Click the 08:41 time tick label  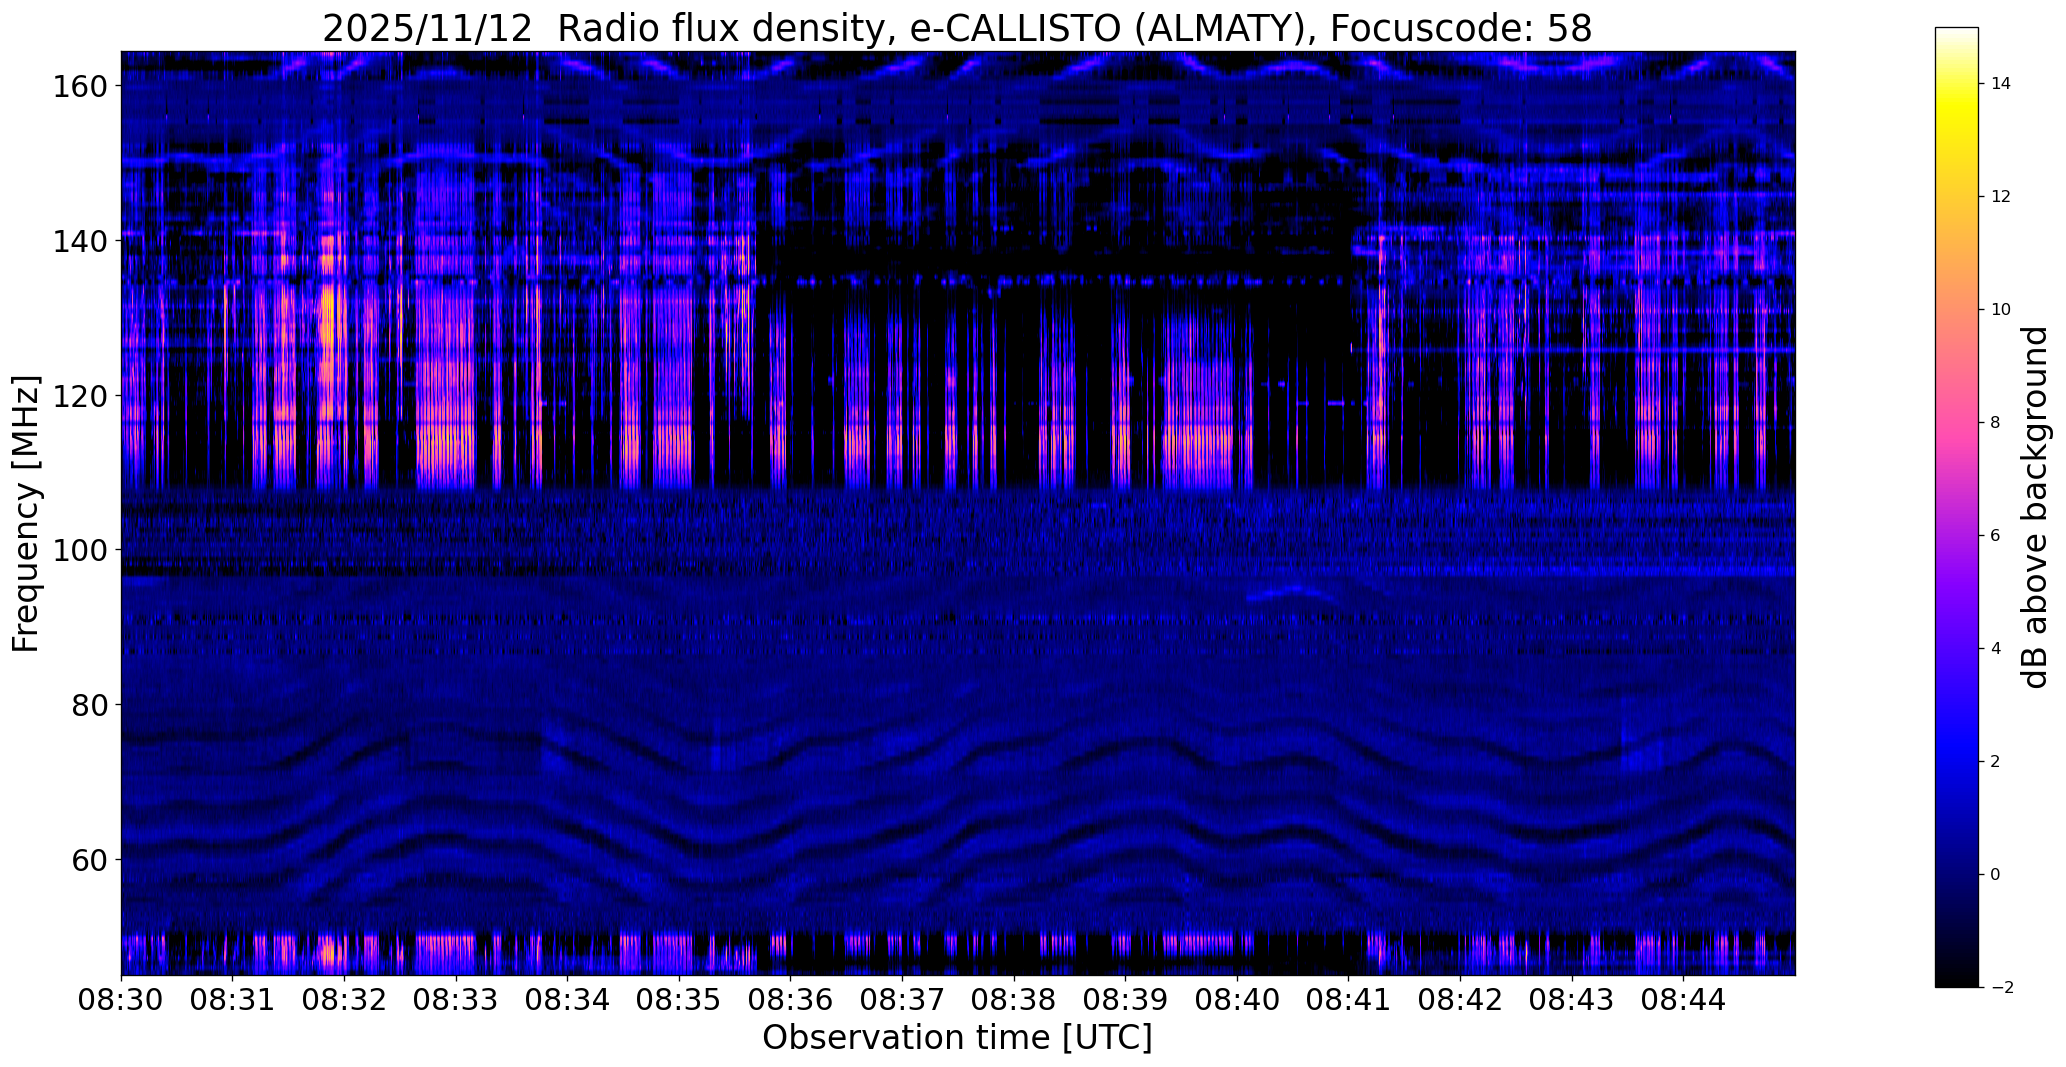click(x=1349, y=1001)
